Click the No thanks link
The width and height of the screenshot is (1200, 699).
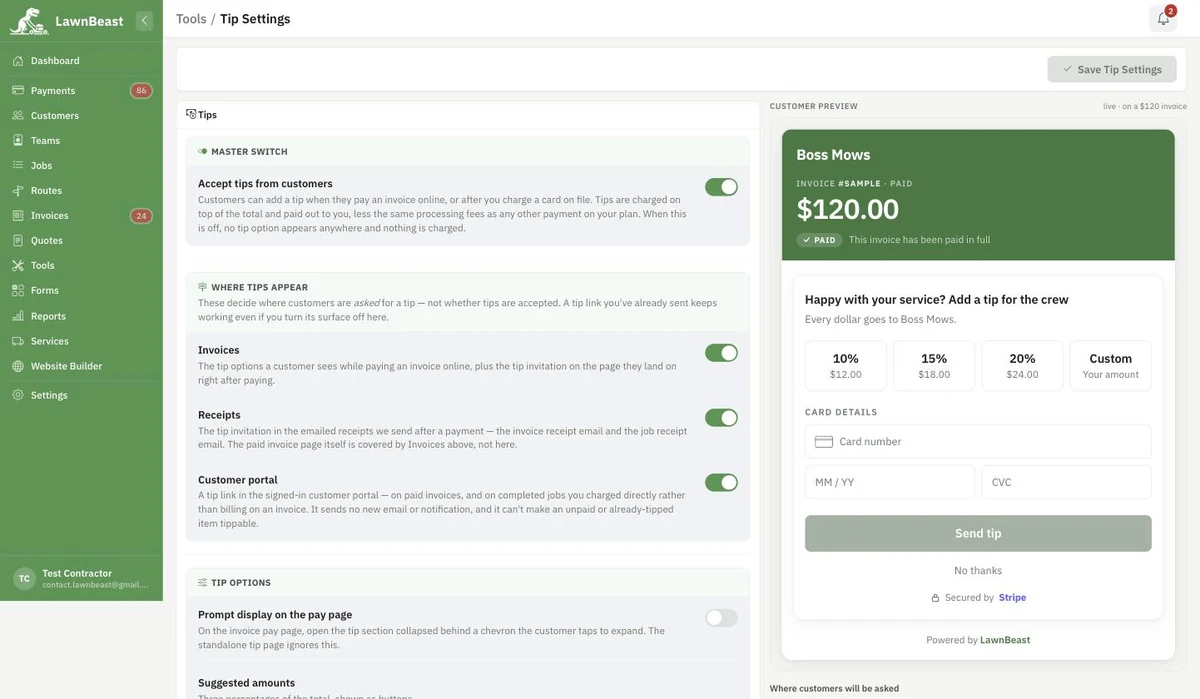[x=978, y=571]
